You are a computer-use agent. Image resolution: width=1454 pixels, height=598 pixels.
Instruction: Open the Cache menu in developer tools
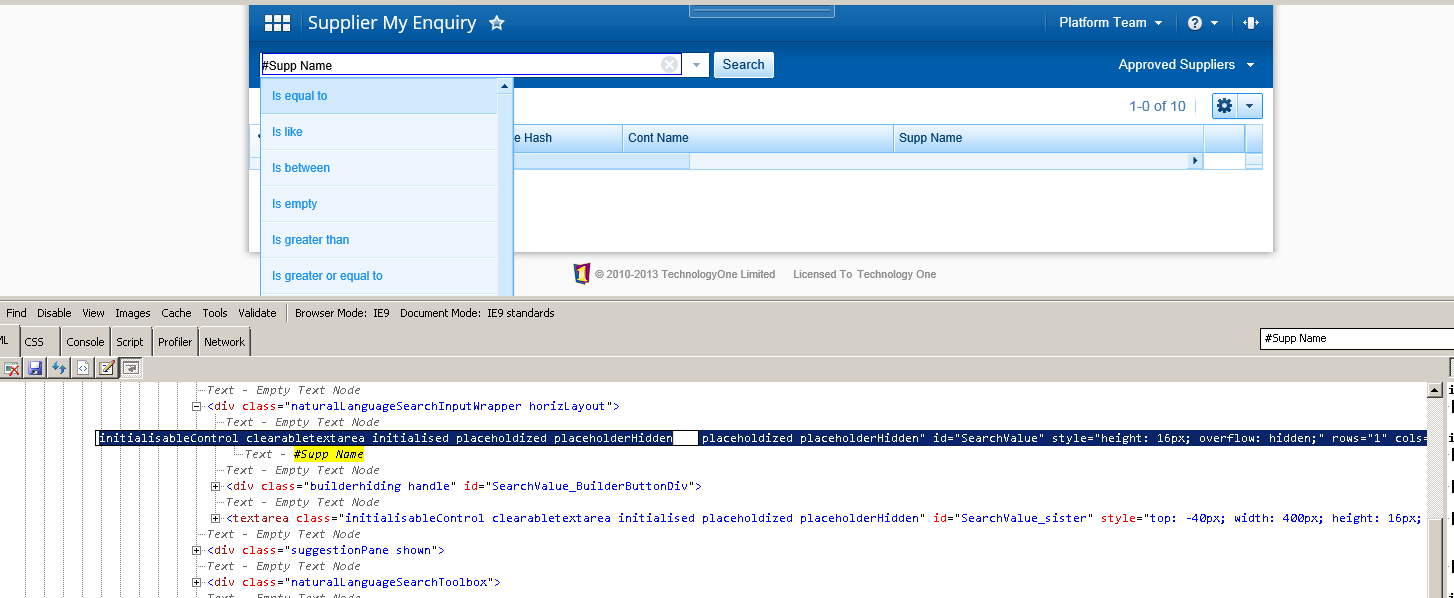click(x=176, y=313)
